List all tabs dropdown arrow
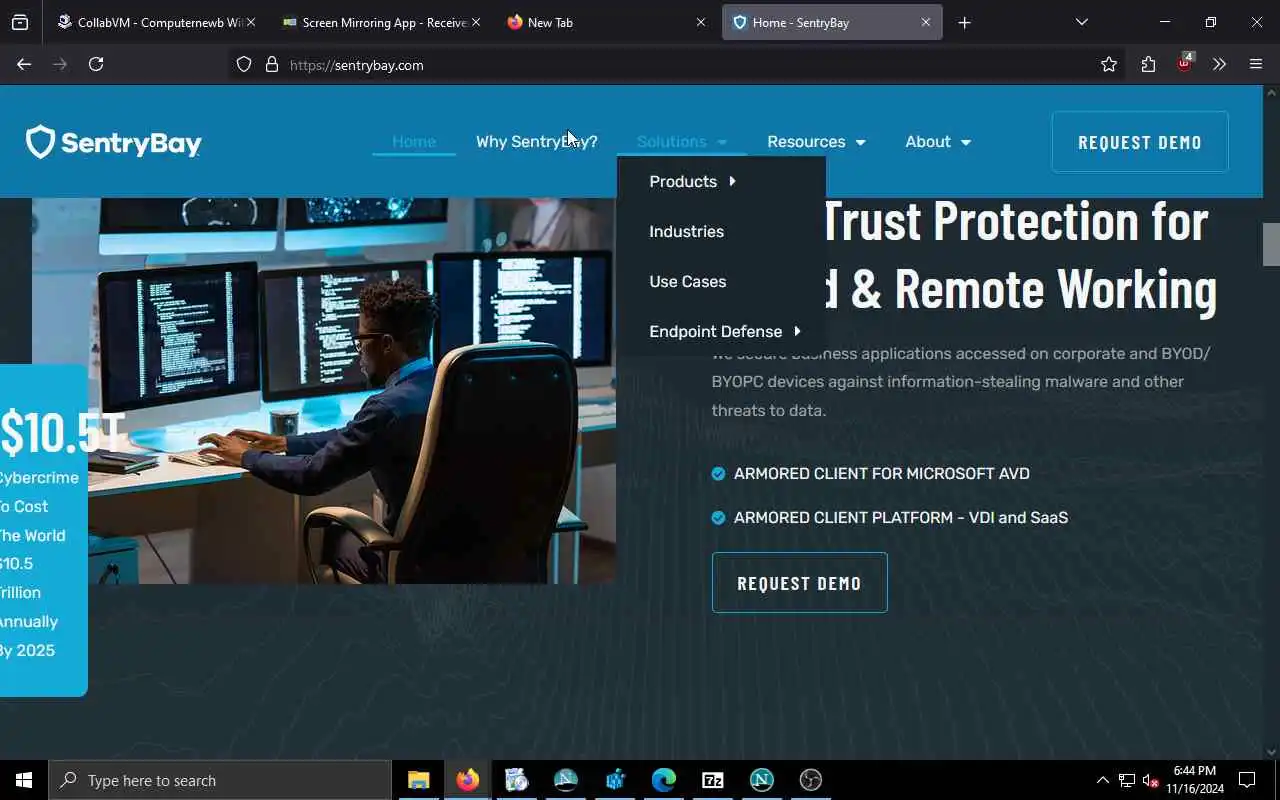 [x=1081, y=22]
